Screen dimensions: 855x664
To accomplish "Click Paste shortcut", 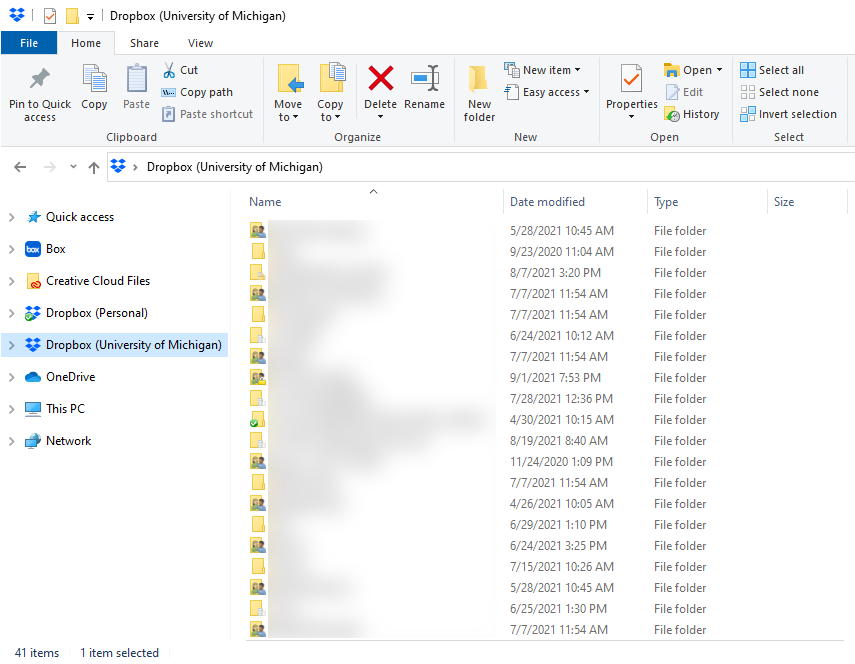I will (208, 114).
